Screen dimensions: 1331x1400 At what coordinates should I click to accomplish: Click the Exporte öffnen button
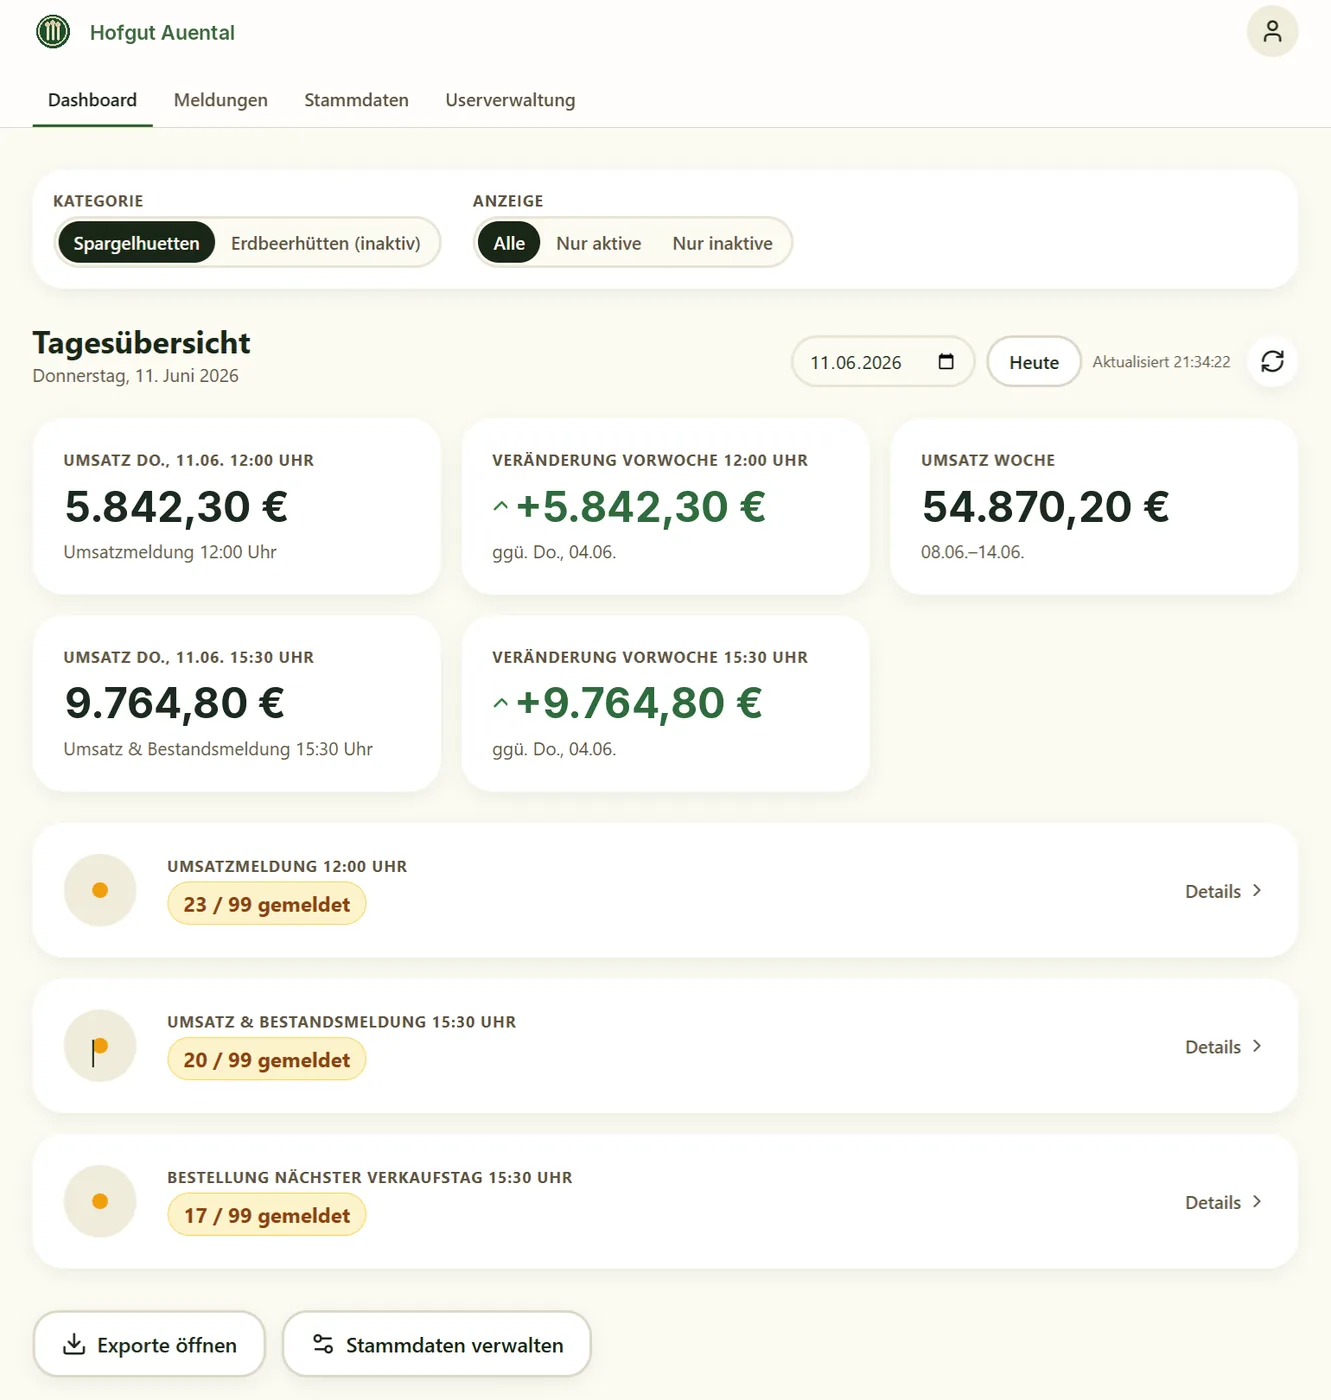[149, 1345]
